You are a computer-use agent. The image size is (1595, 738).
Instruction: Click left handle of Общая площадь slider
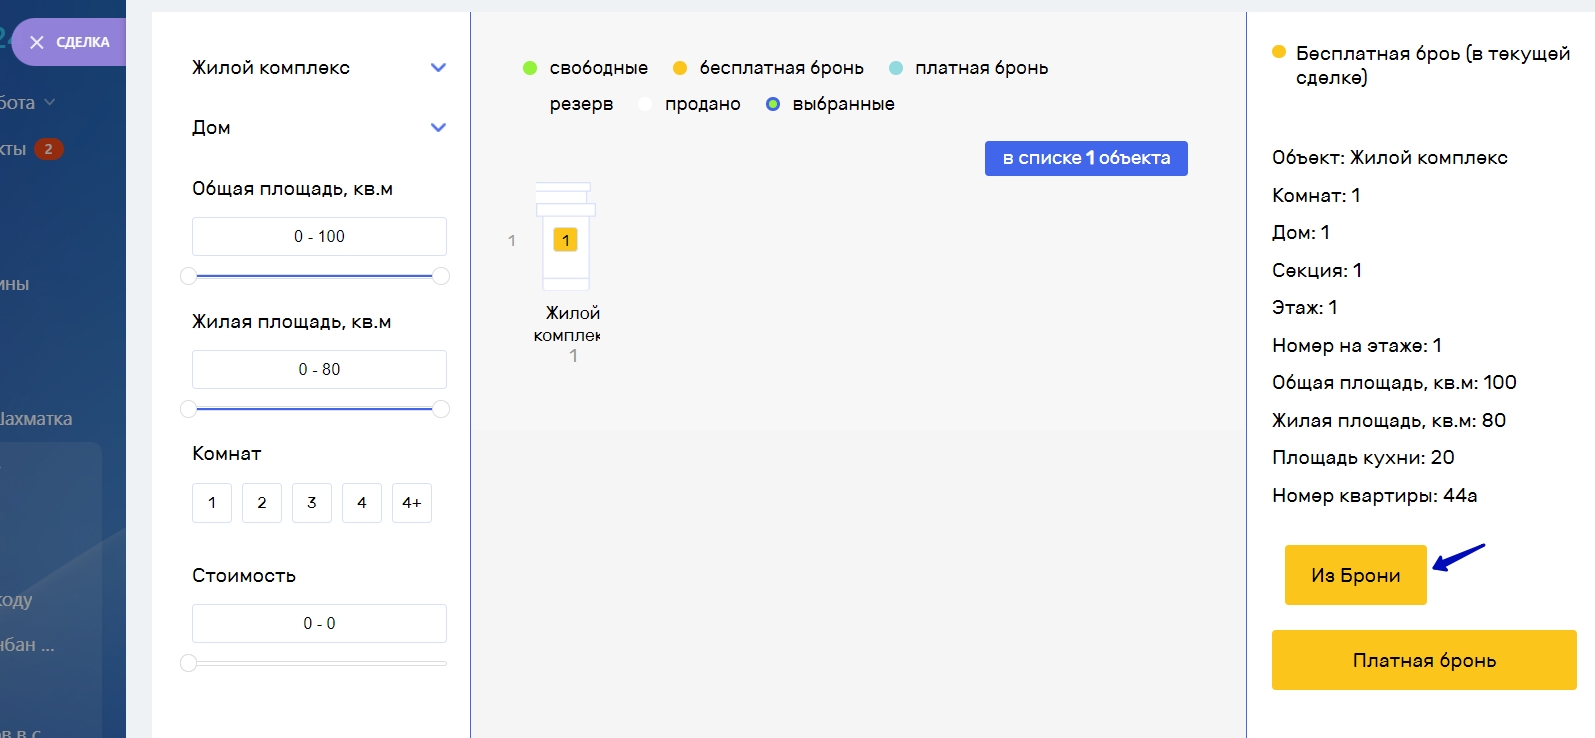click(188, 276)
